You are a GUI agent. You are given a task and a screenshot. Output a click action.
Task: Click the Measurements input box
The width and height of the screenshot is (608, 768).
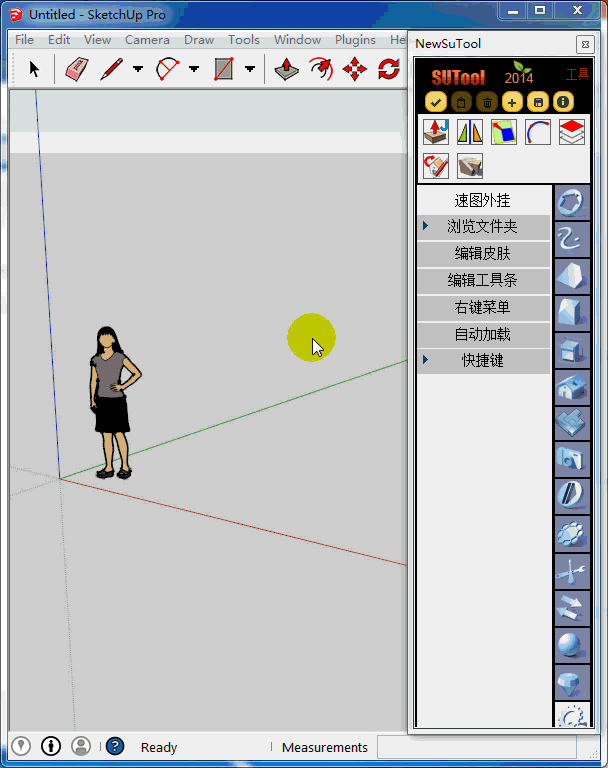point(477,747)
